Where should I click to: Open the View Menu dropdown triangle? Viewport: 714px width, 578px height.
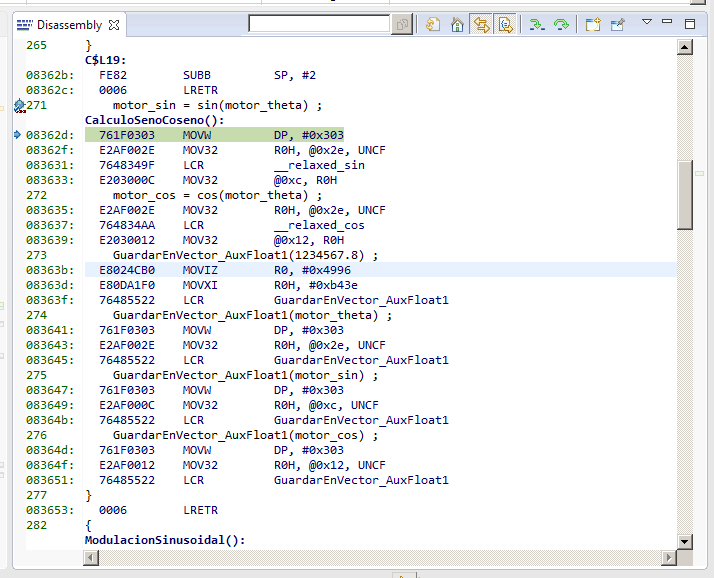coord(647,21)
